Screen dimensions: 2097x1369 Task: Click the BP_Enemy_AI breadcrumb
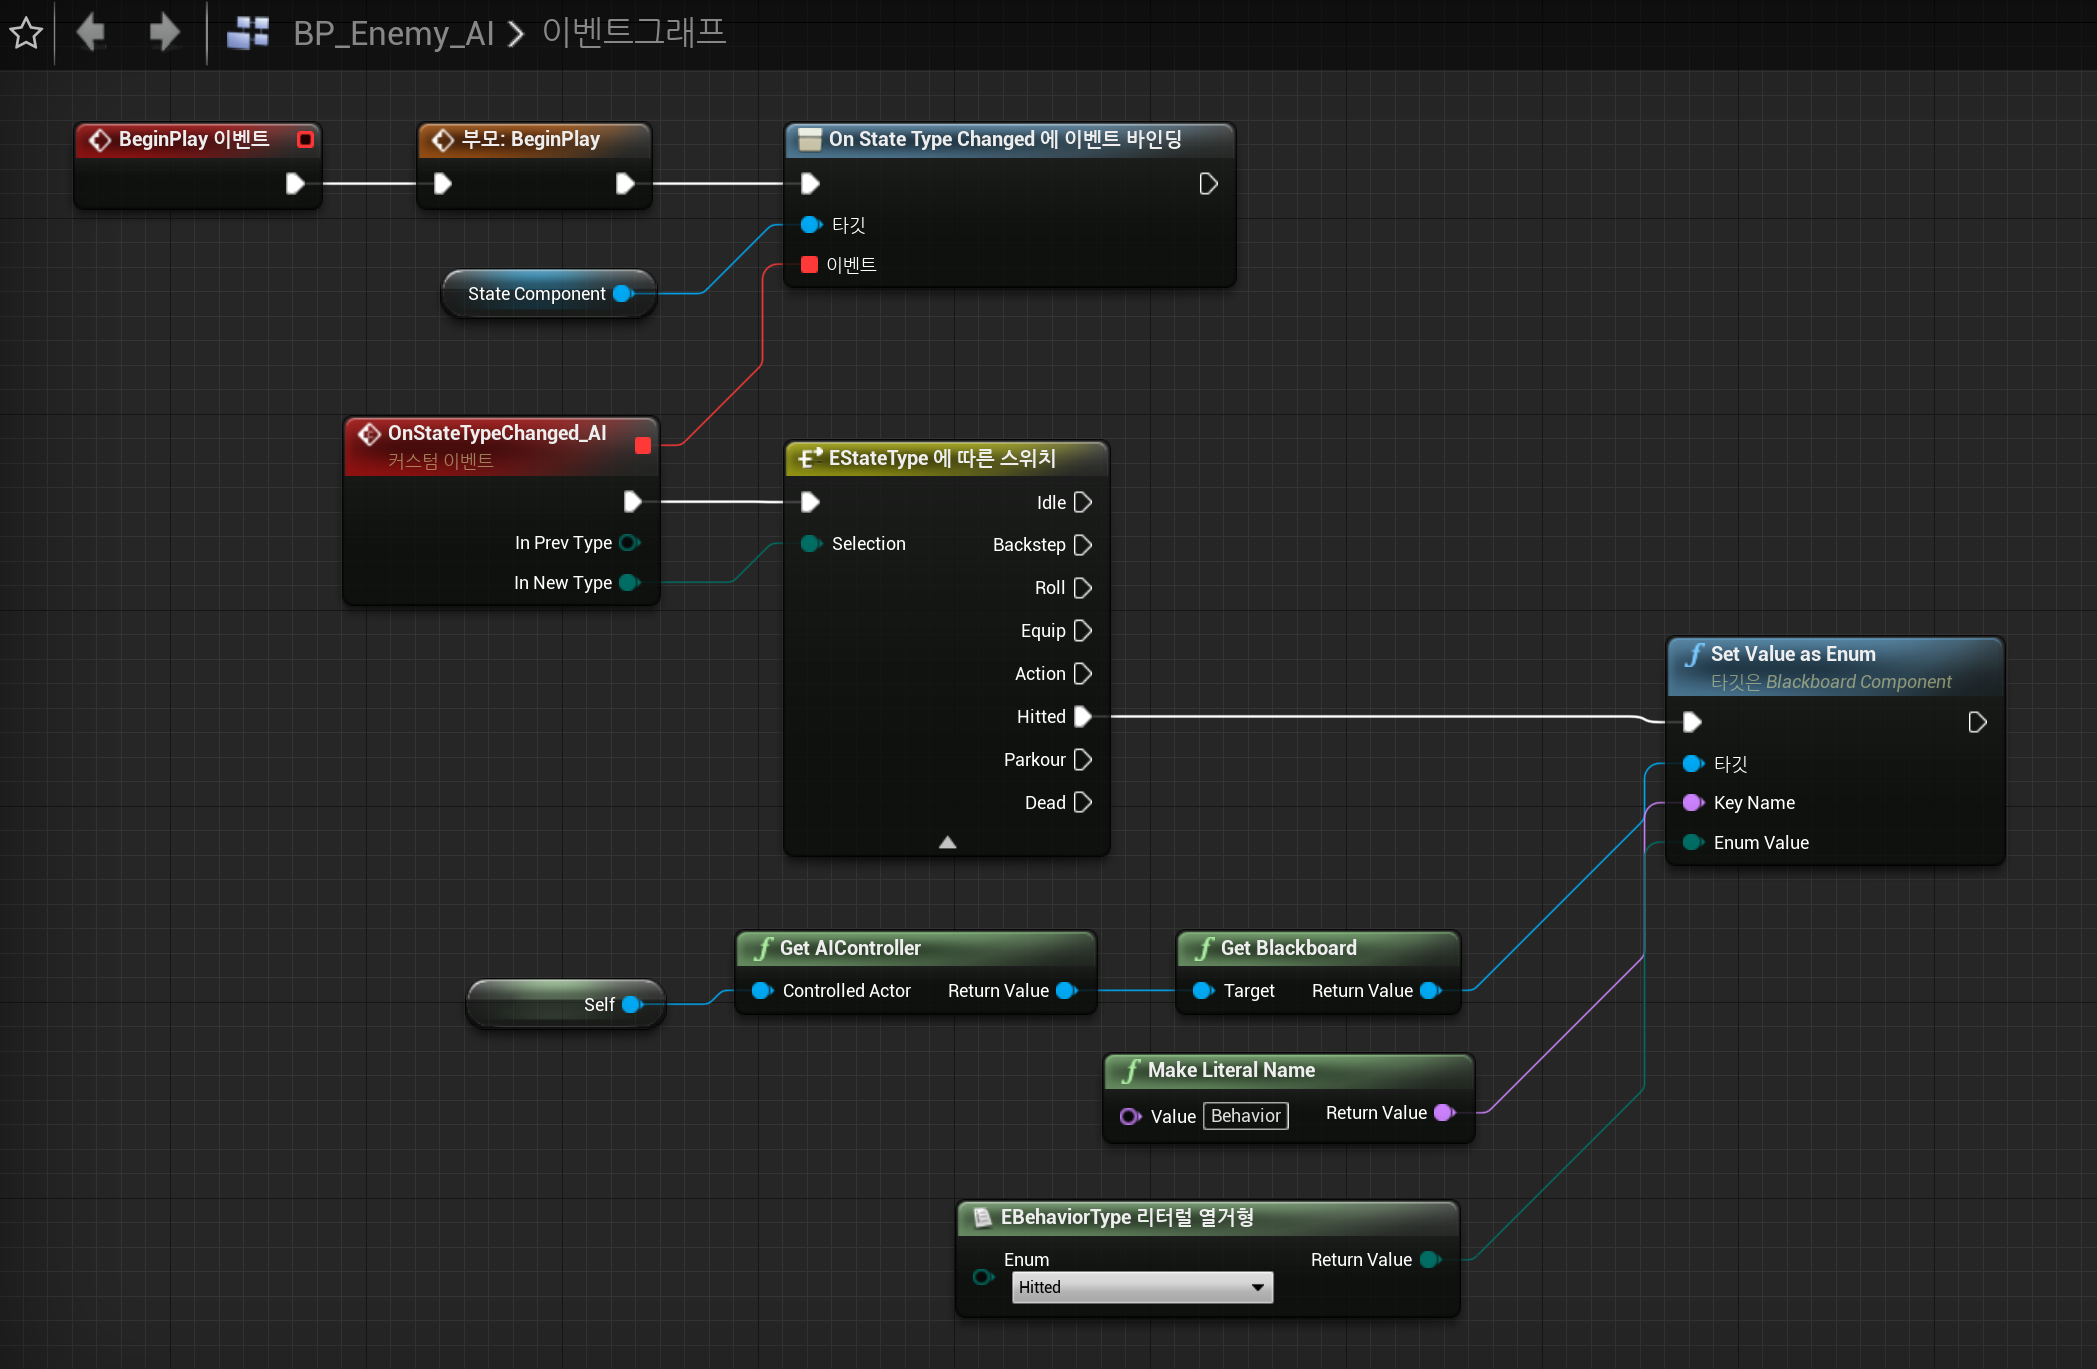pos(393,33)
